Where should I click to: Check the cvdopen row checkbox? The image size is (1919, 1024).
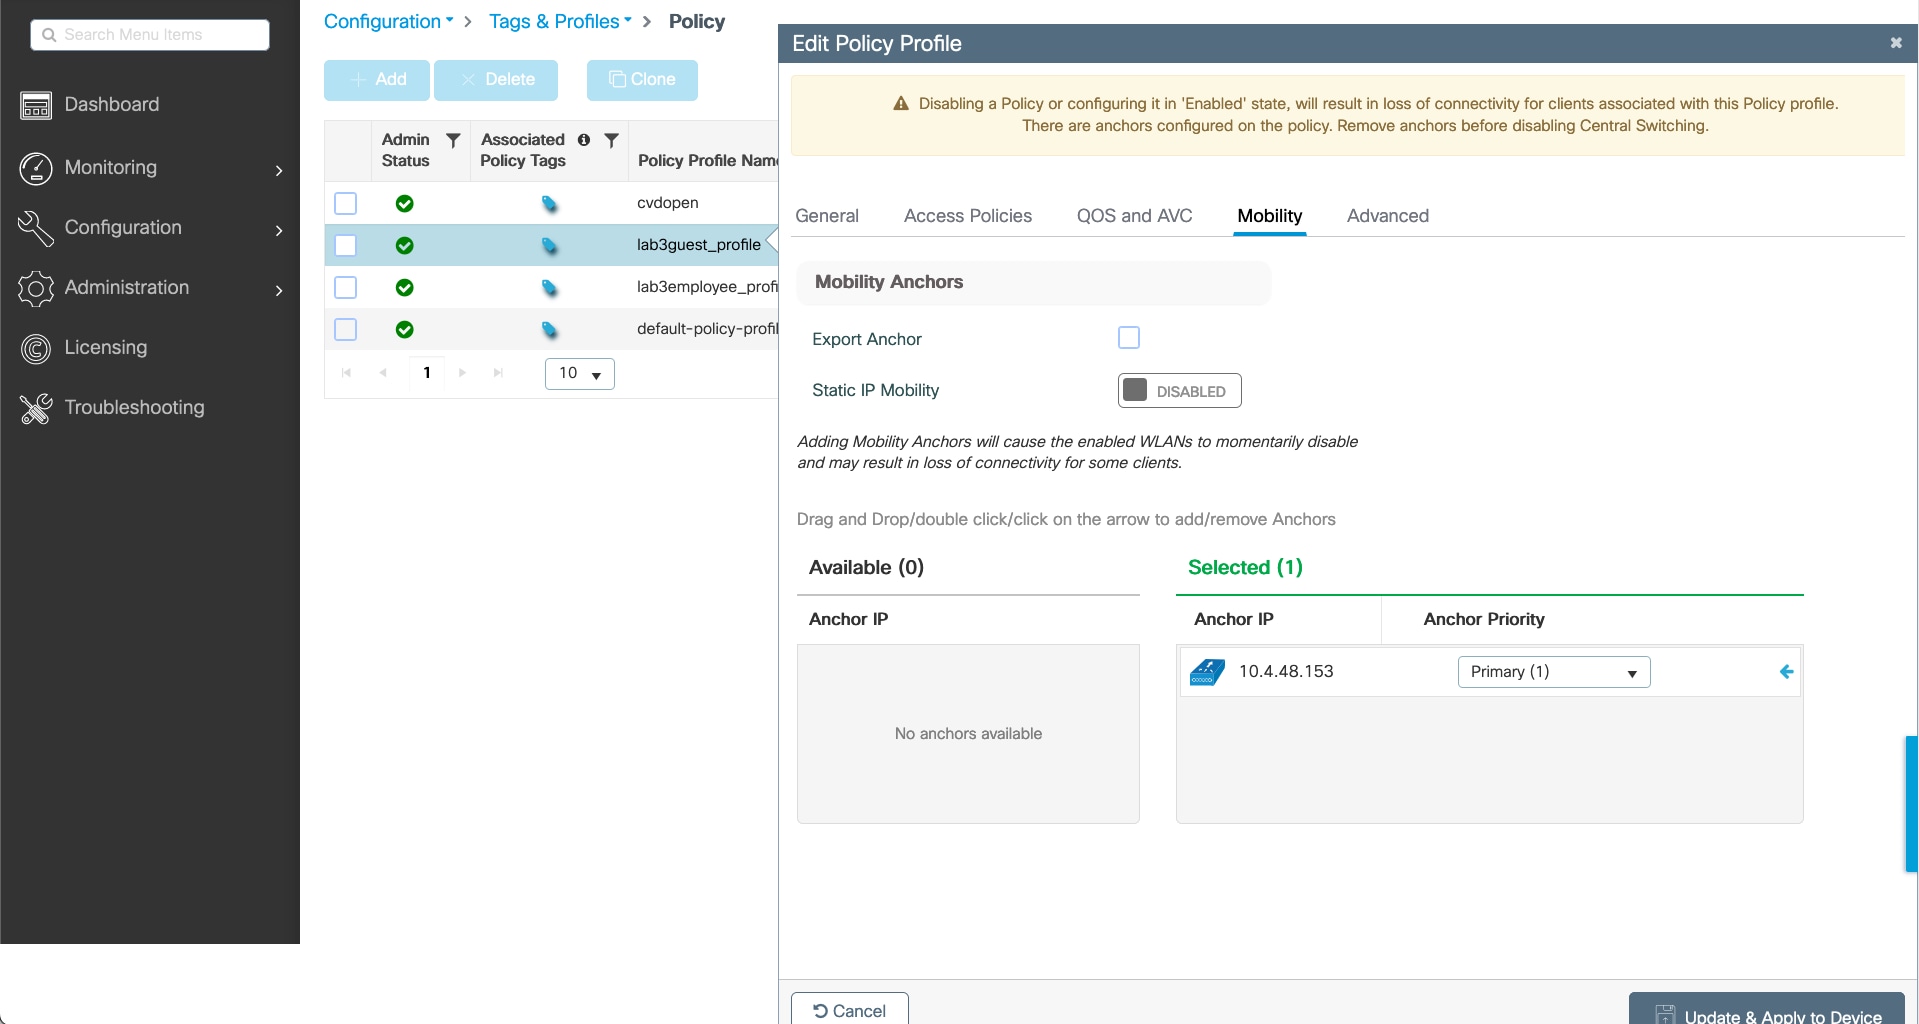pos(346,204)
